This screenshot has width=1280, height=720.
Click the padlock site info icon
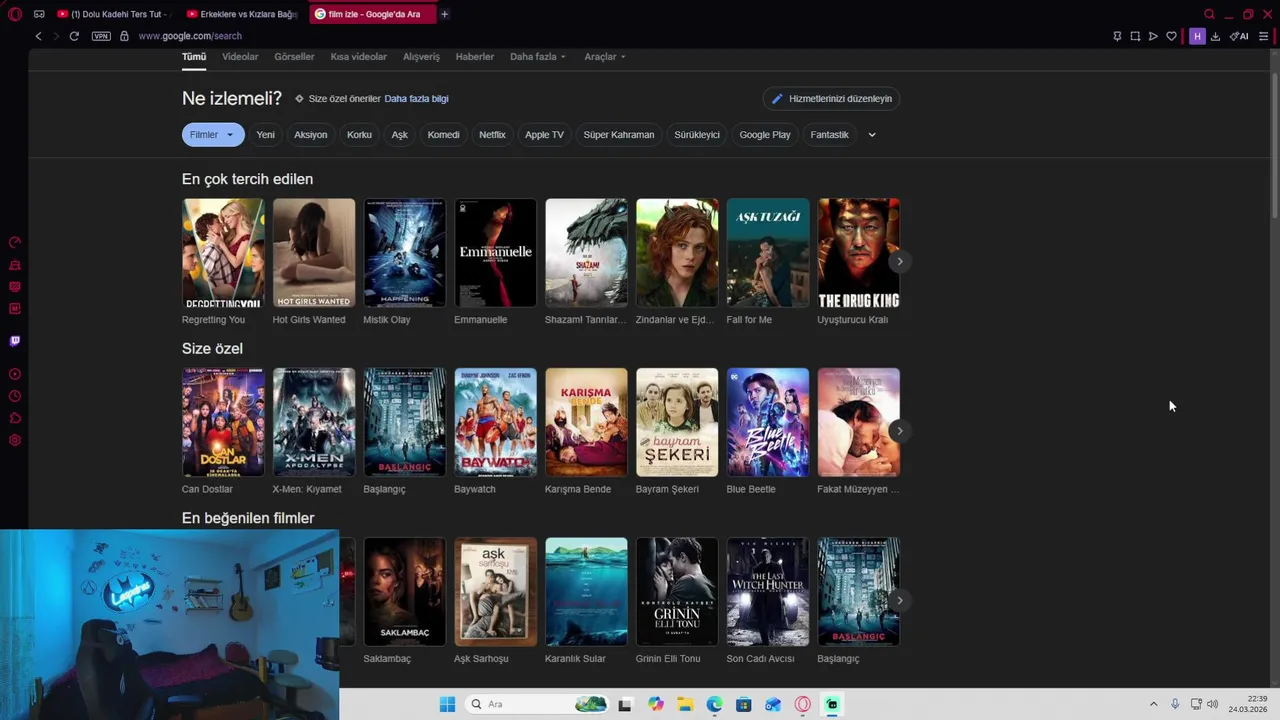pos(124,36)
